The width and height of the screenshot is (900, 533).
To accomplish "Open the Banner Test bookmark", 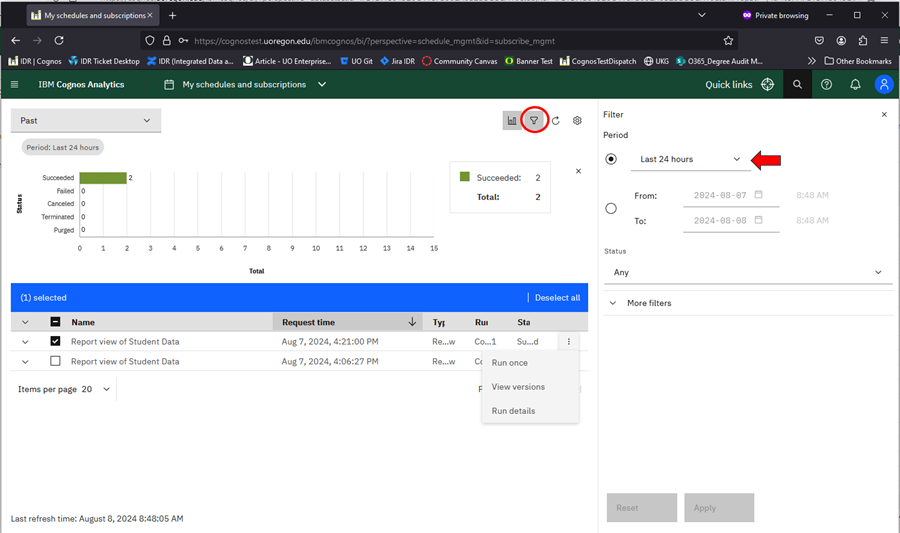I will [x=529, y=61].
